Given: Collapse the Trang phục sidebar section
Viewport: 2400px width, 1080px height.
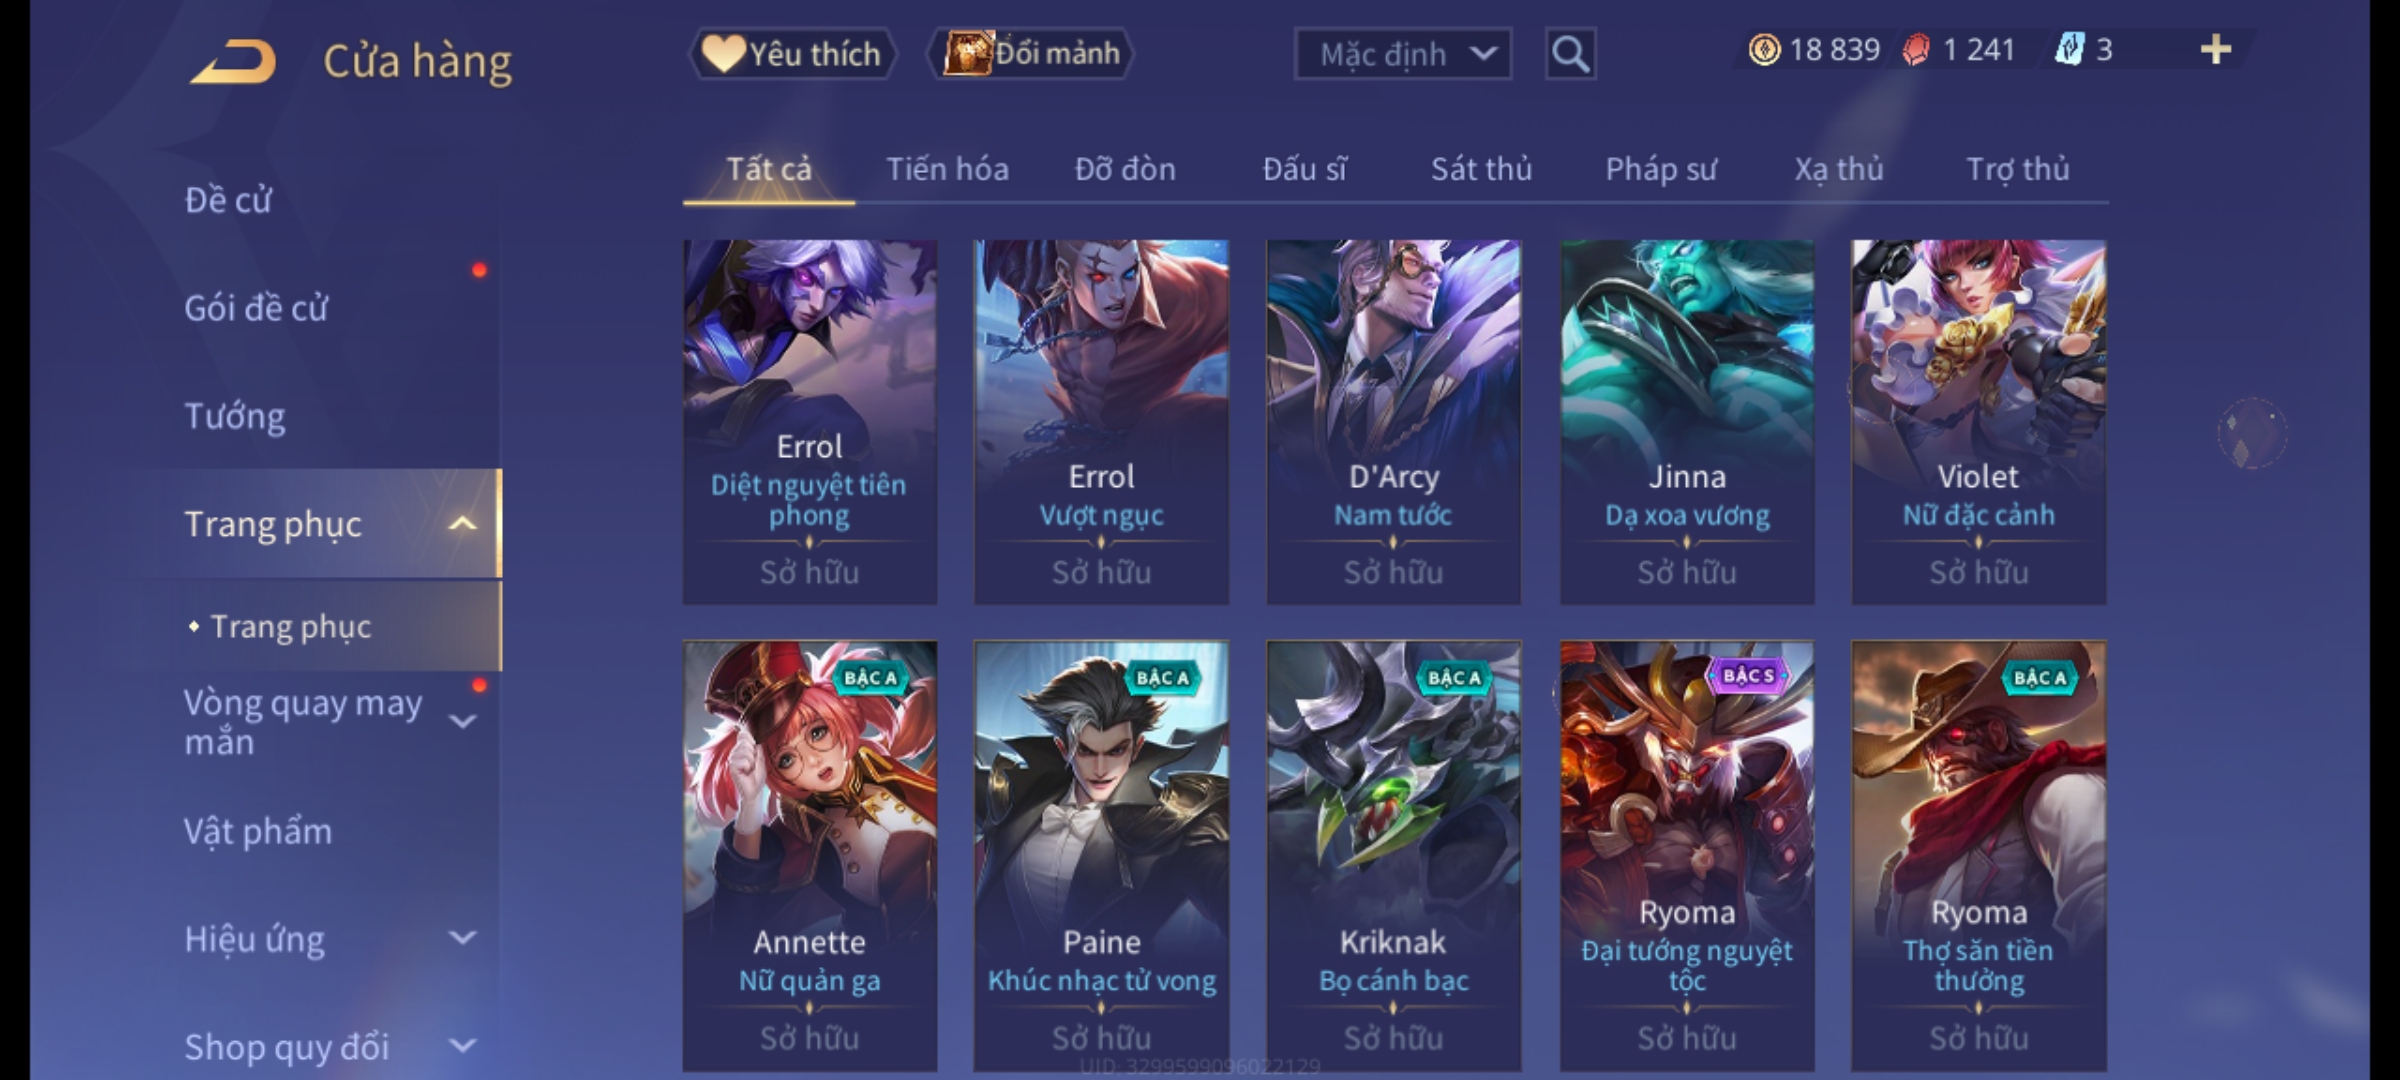Looking at the screenshot, I should point(462,523).
